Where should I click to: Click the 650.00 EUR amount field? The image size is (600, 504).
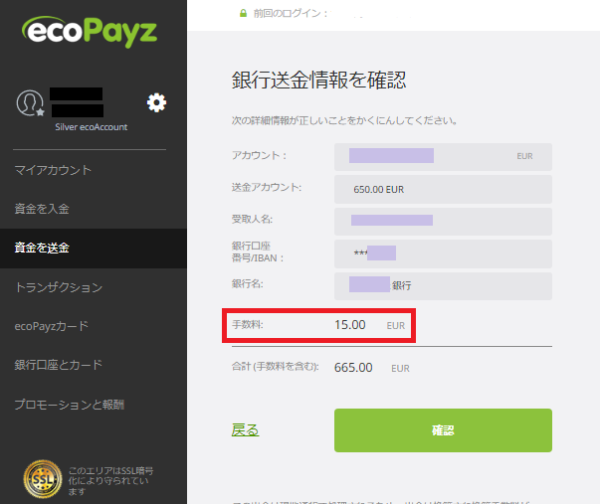click(x=443, y=189)
